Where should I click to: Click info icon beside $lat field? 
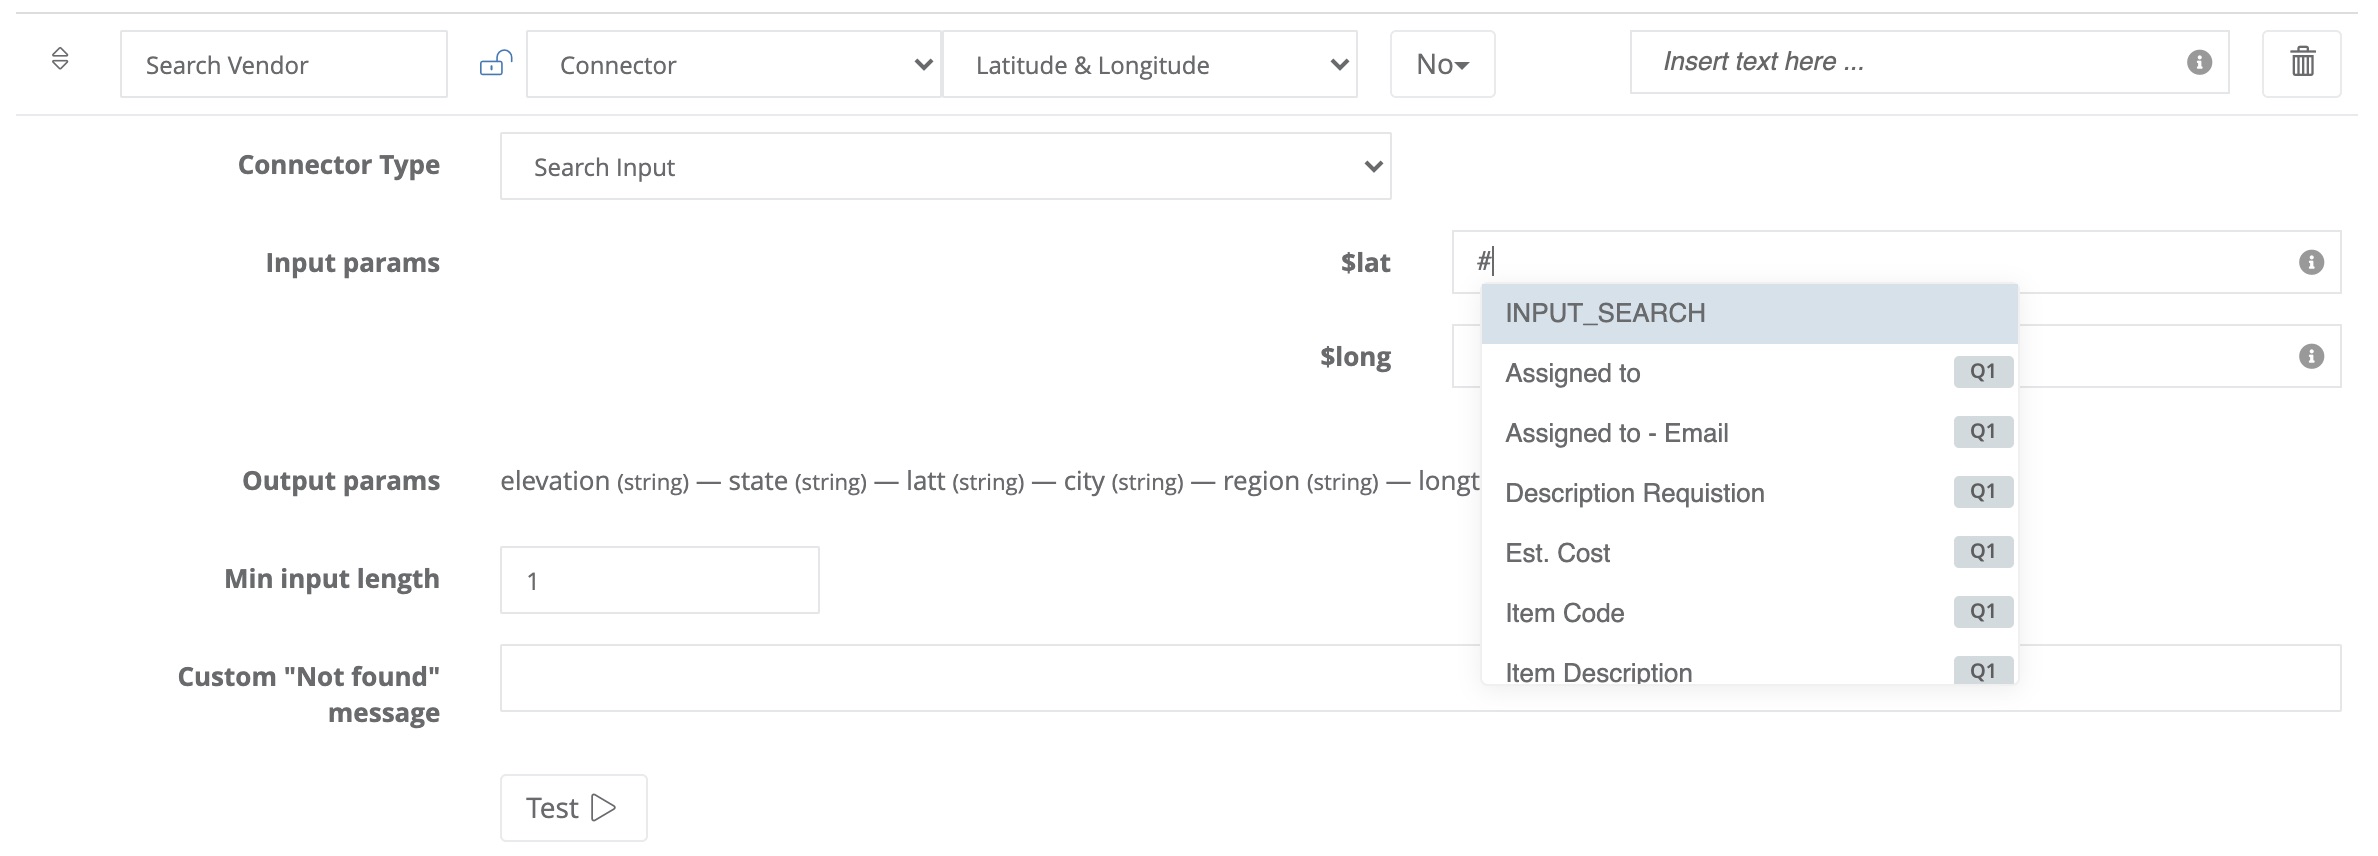coord(2311,262)
